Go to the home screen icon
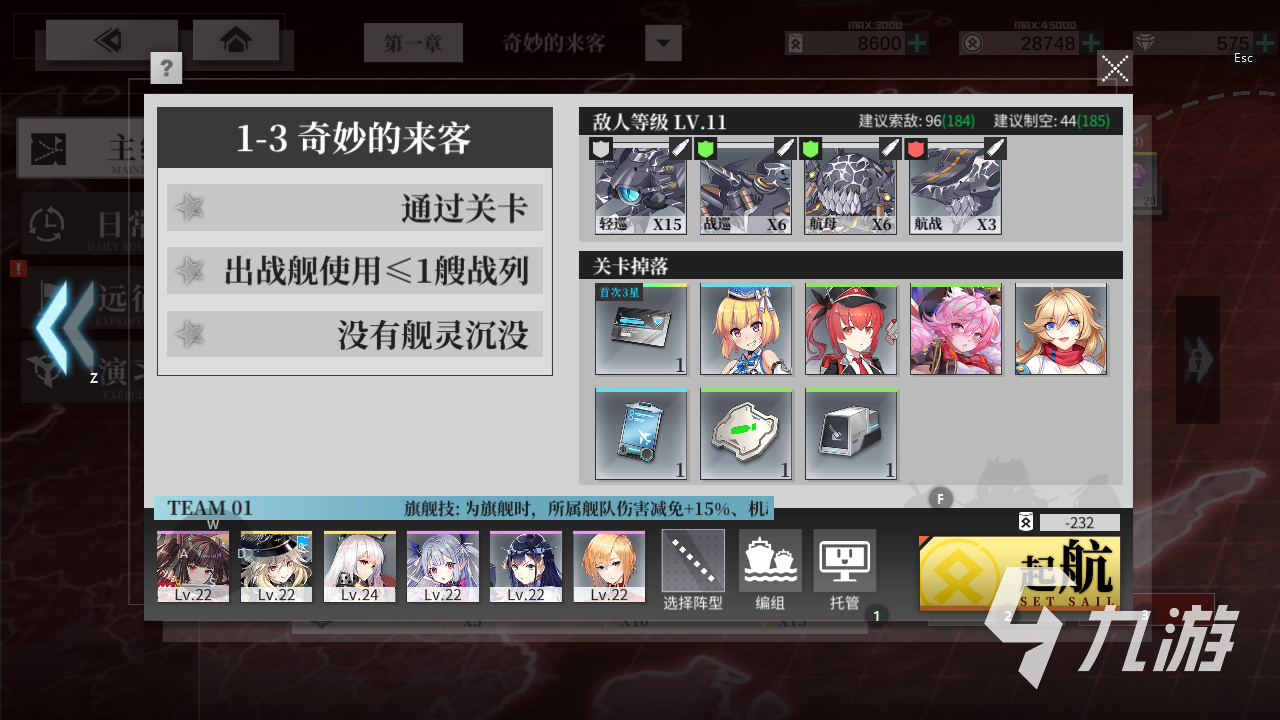 click(x=235, y=40)
